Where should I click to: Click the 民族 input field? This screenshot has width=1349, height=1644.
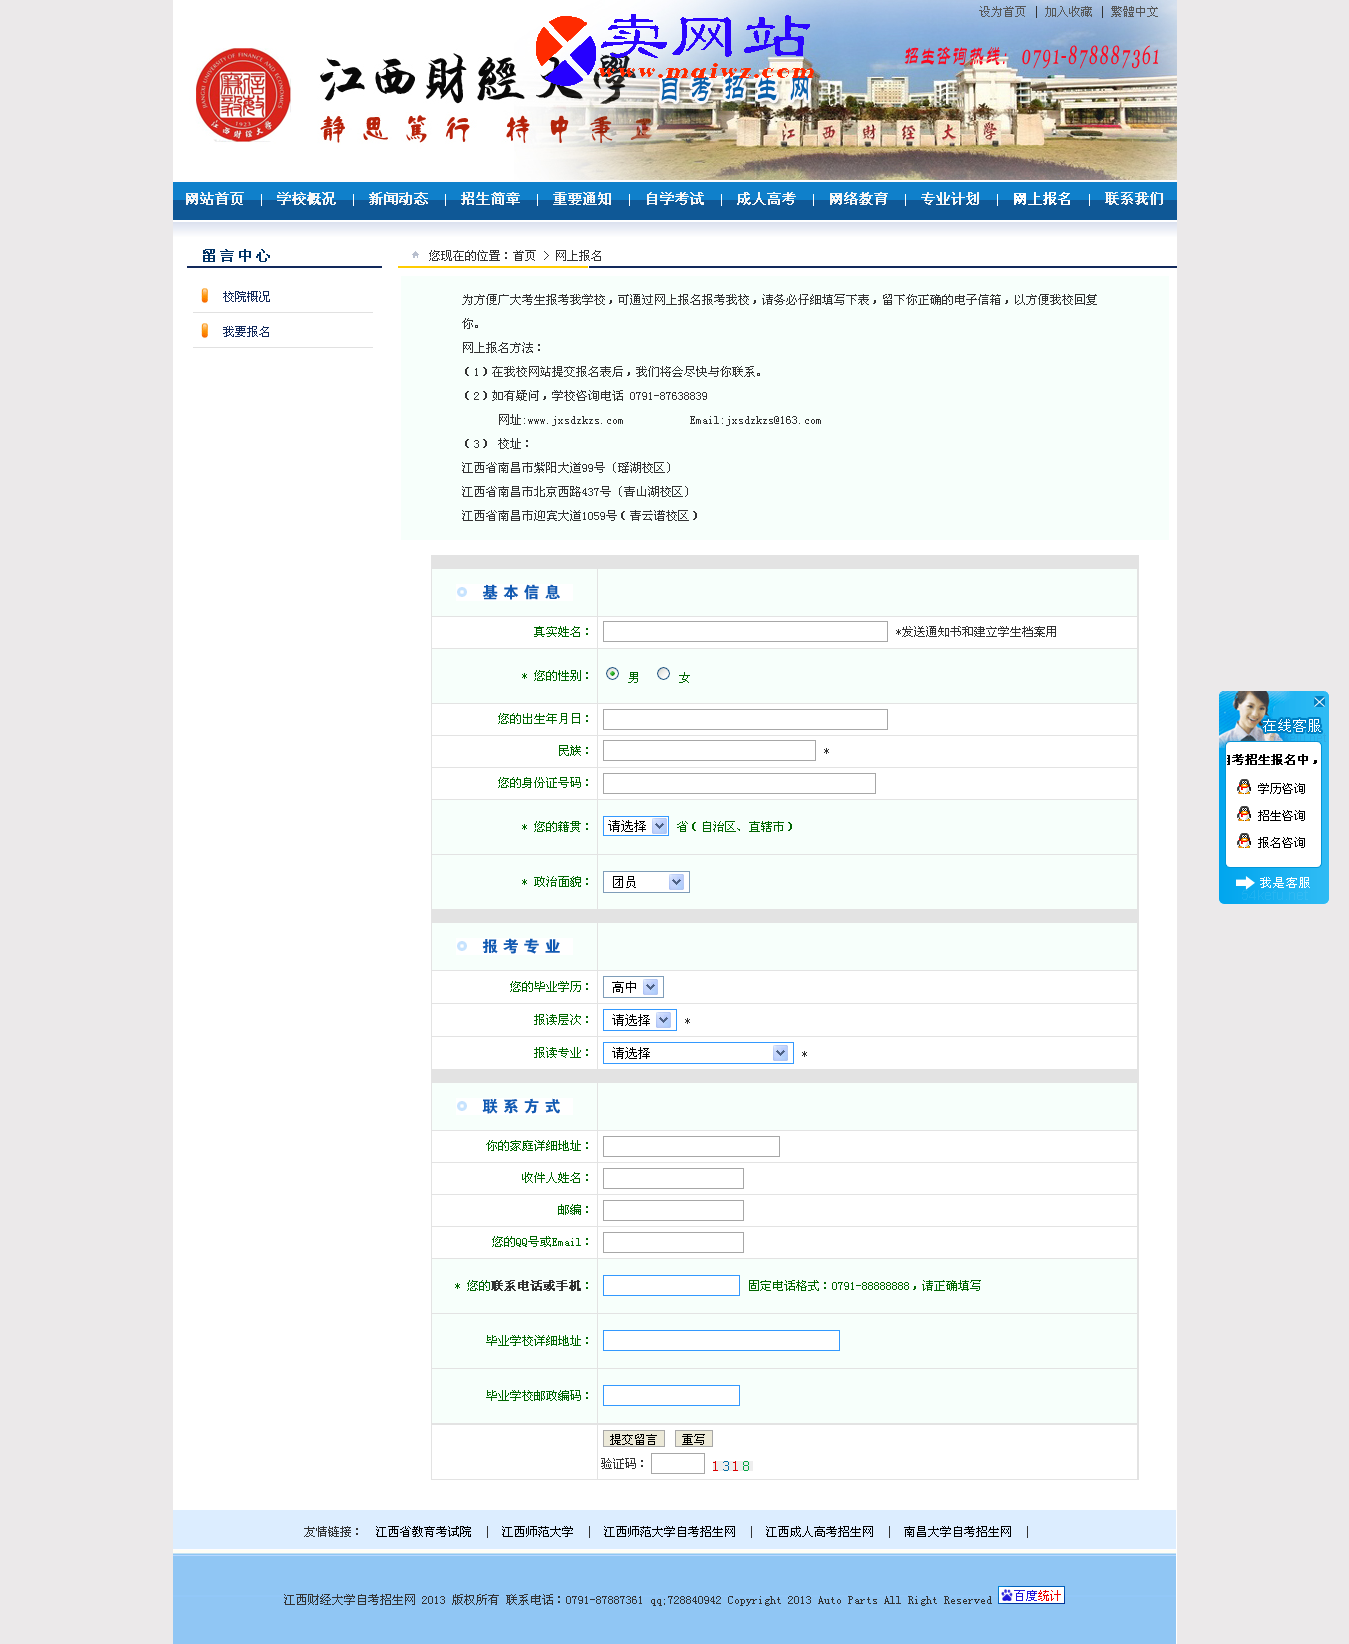709,751
